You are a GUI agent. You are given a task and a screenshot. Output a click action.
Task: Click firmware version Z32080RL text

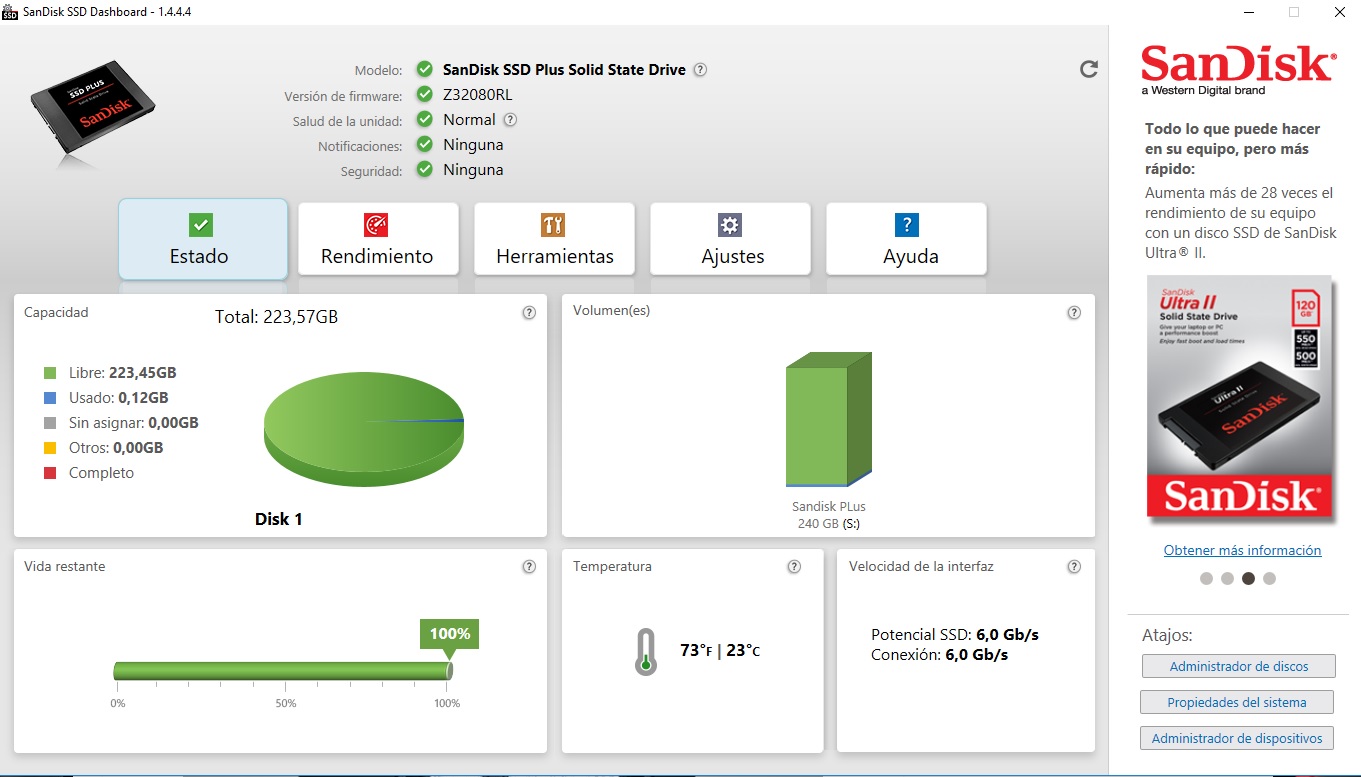coord(478,95)
